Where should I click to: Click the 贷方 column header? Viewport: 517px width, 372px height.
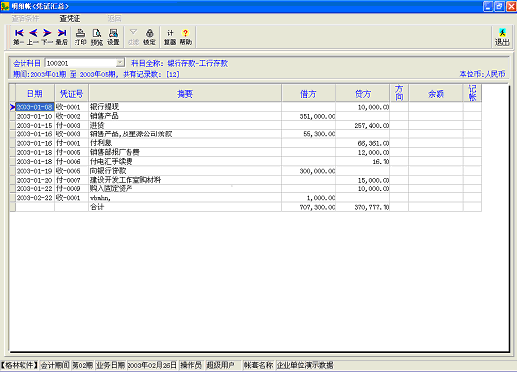363,94
